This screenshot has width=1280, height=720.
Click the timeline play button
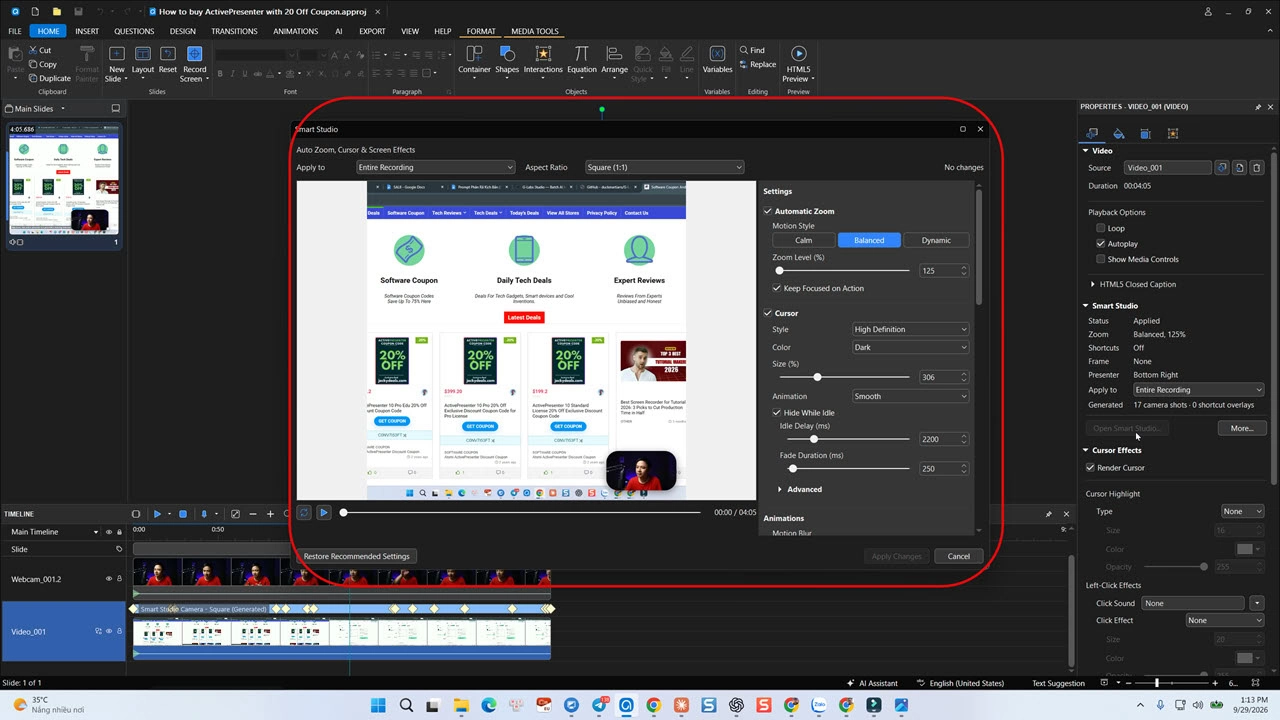[157, 514]
